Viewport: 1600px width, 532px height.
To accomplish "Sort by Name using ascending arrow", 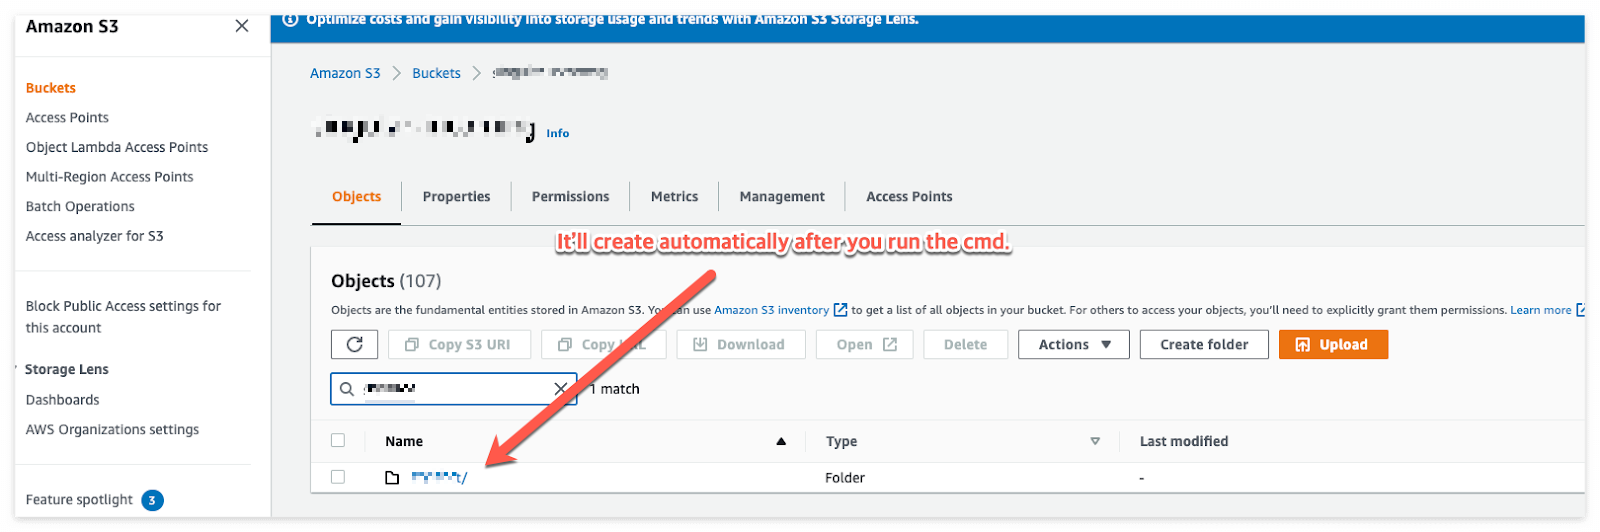I will pyautogui.click(x=781, y=441).
